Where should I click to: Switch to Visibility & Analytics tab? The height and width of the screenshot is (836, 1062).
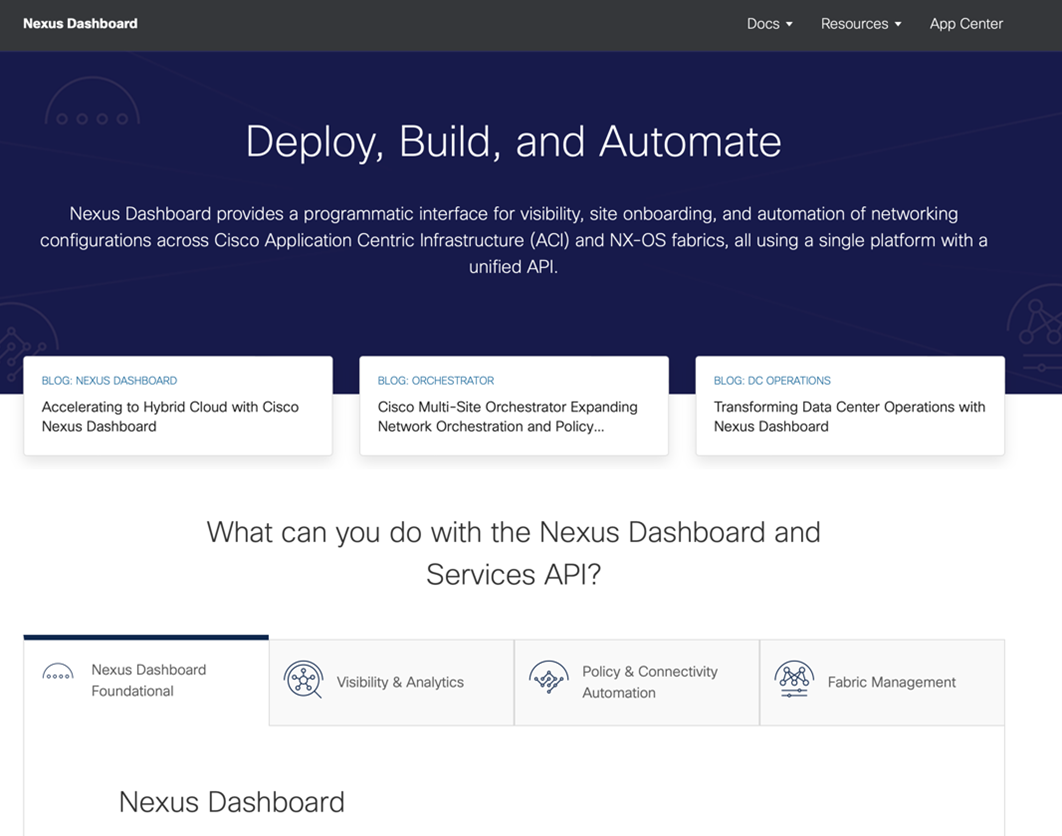(x=400, y=682)
